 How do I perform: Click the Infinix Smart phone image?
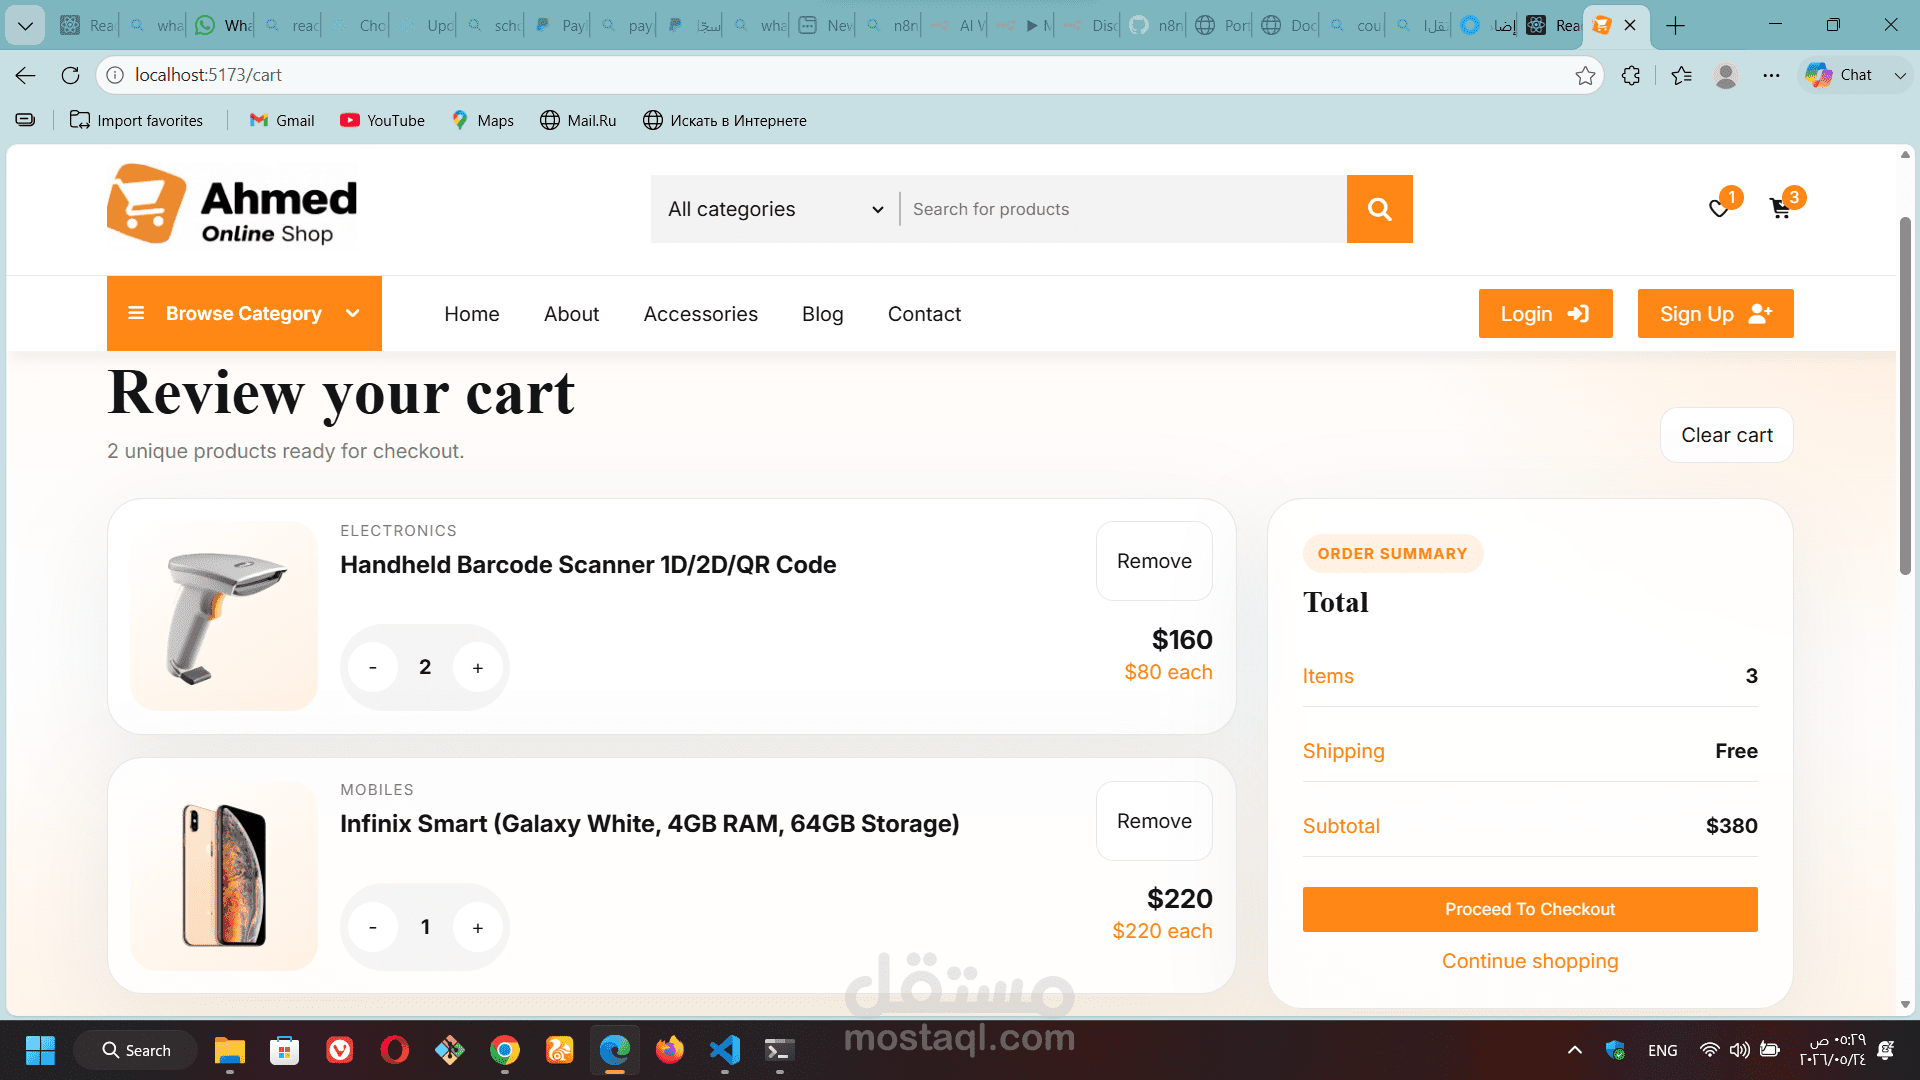(224, 876)
